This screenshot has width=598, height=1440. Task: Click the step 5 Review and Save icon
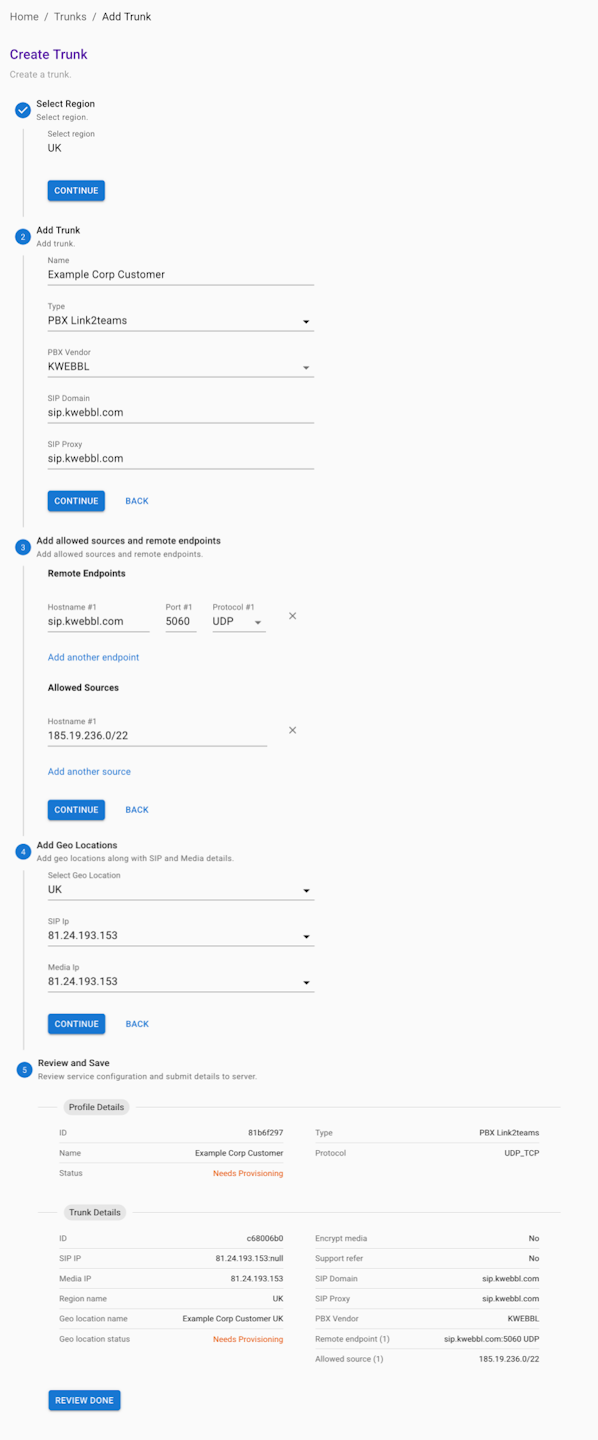pos(24,1070)
